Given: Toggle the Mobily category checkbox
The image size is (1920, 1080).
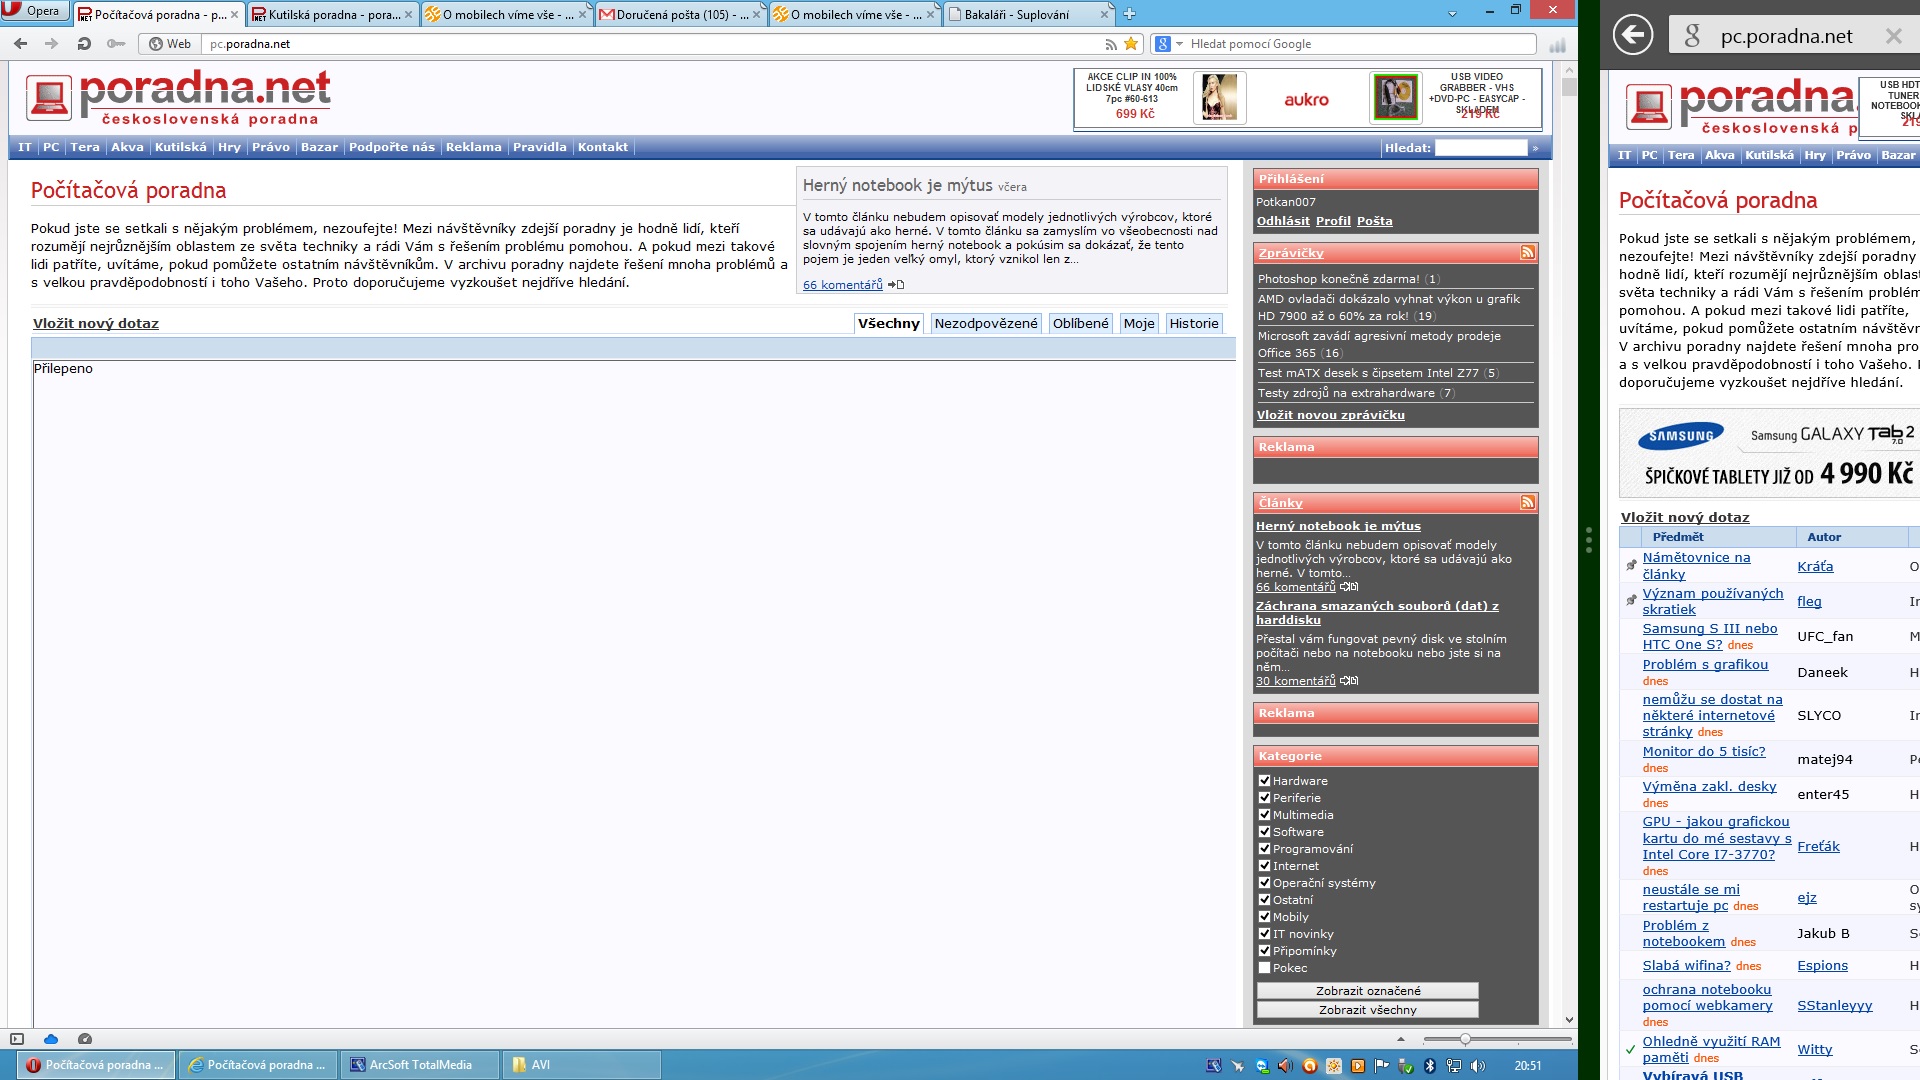Looking at the screenshot, I should pos(1264,917).
